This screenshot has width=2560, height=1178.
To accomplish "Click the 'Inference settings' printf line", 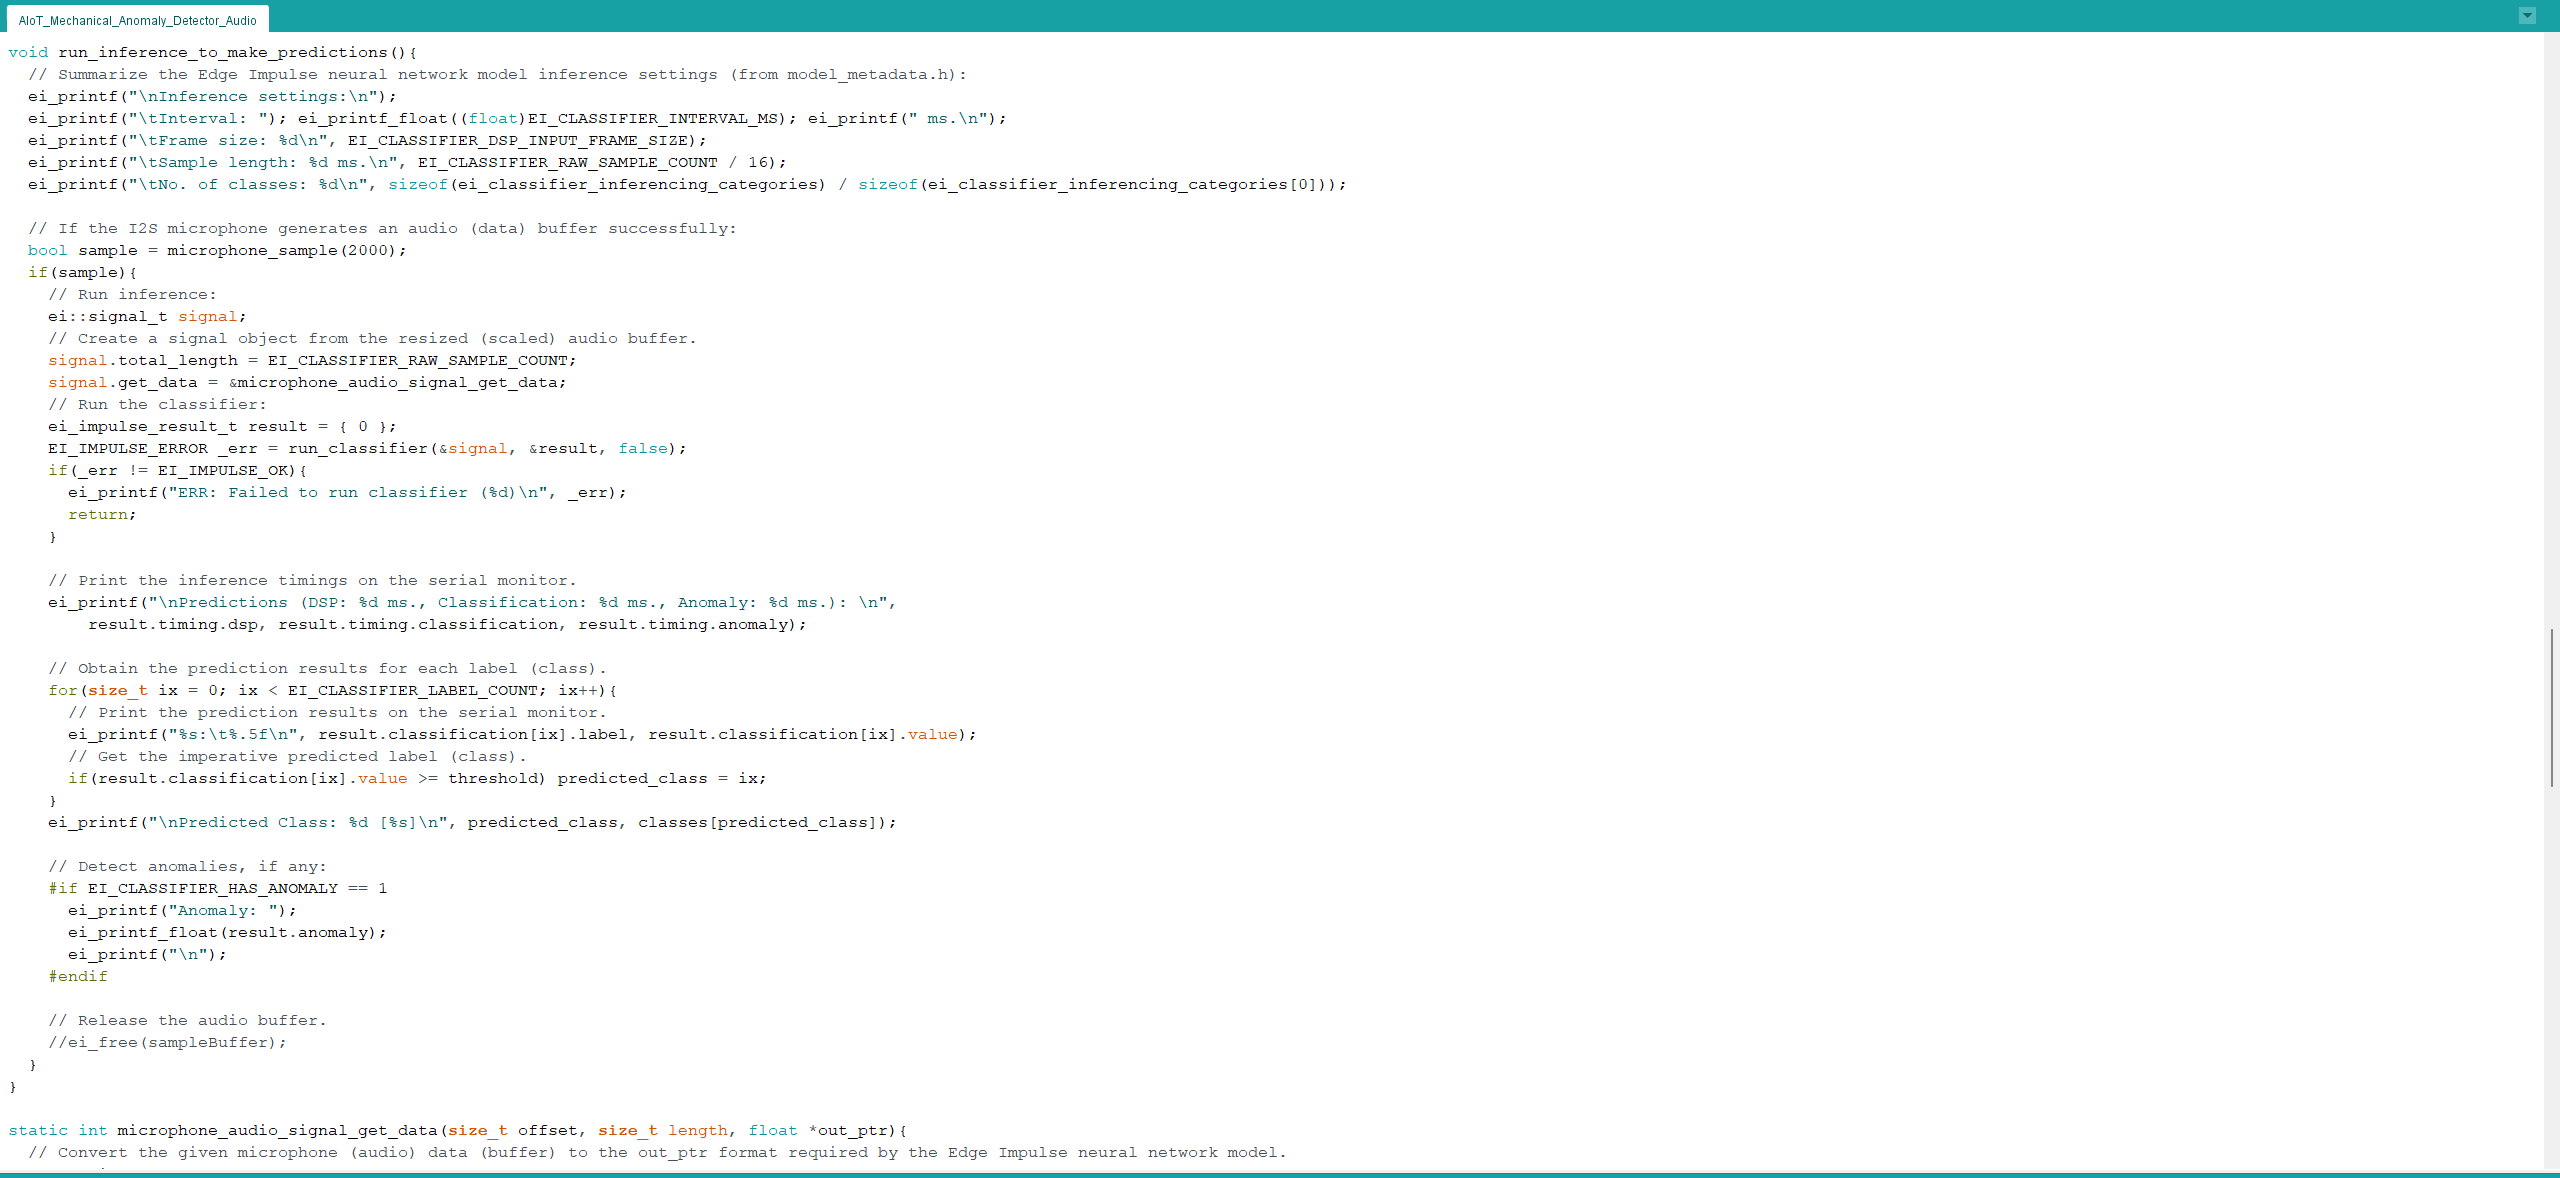I will pyautogui.click(x=213, y=96).
